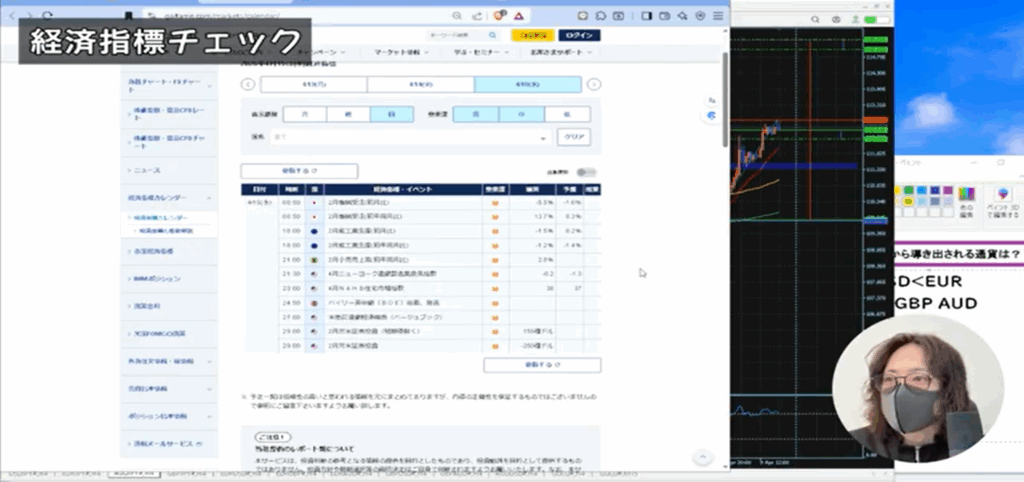Pick the yellow color swatch in Paint
The image size is (1024, 482).
[x=907, y=200]
